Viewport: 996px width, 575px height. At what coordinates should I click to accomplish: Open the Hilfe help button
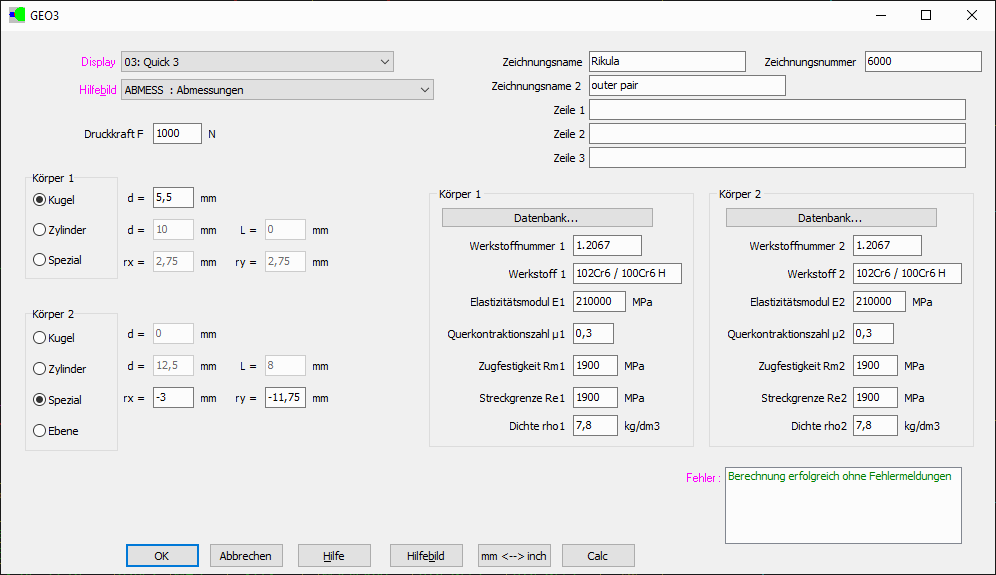(334, 556)
